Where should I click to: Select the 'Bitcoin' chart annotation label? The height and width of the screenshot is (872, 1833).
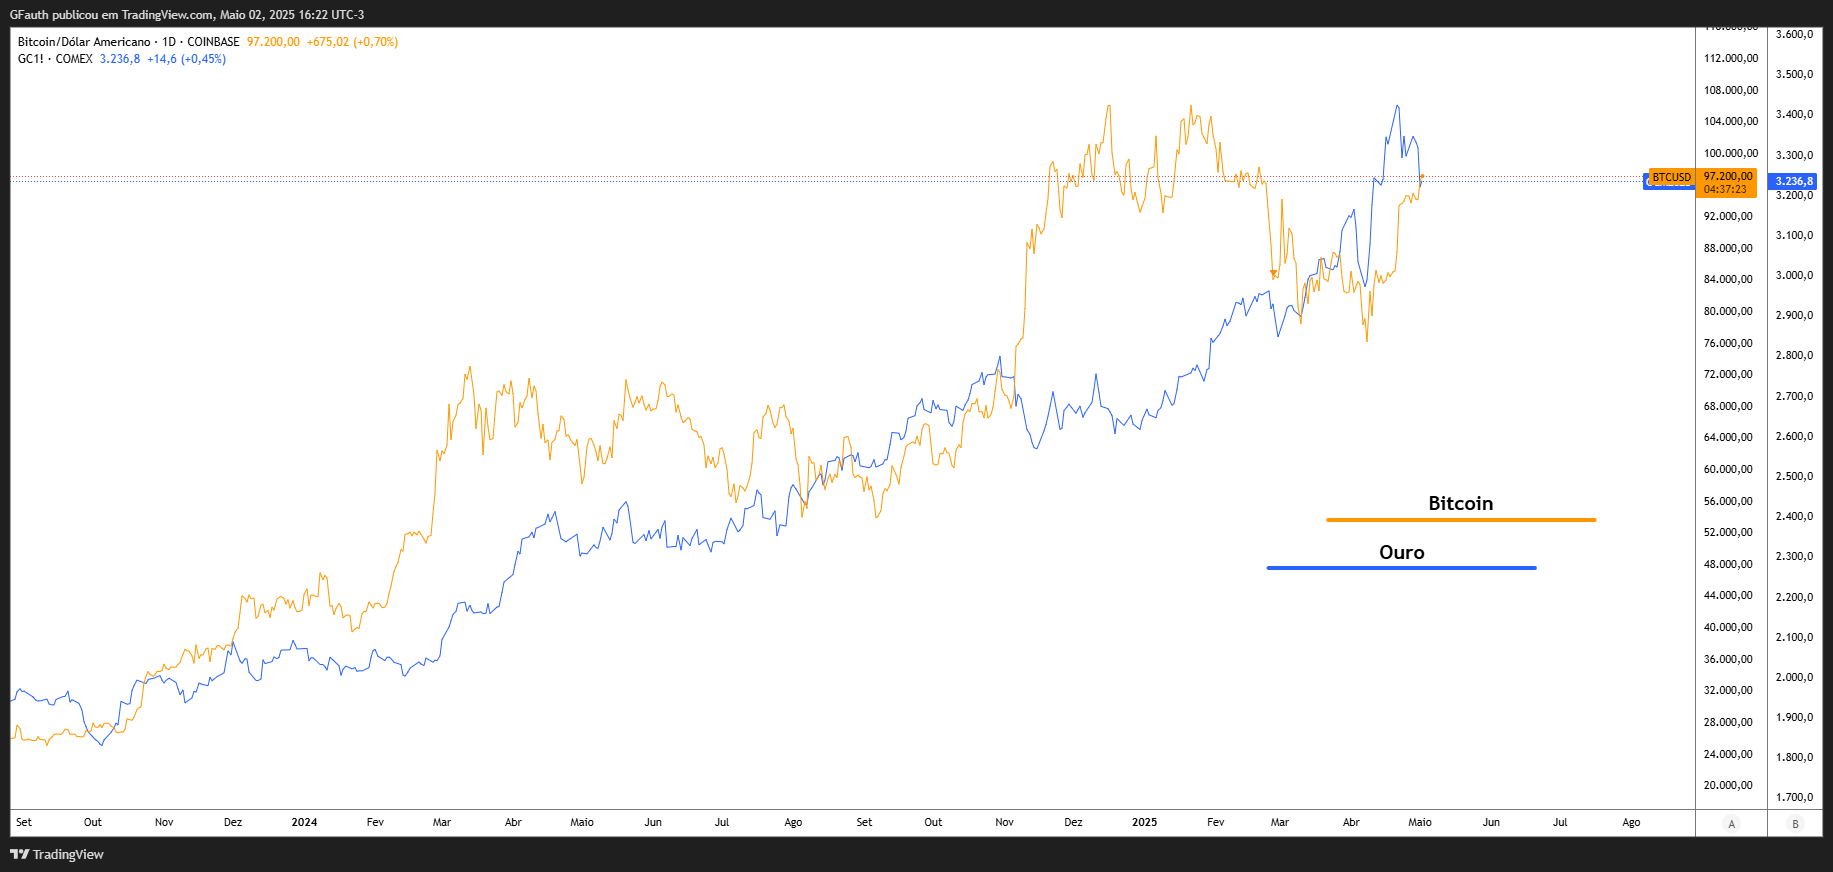click(x=1460, y=503)
